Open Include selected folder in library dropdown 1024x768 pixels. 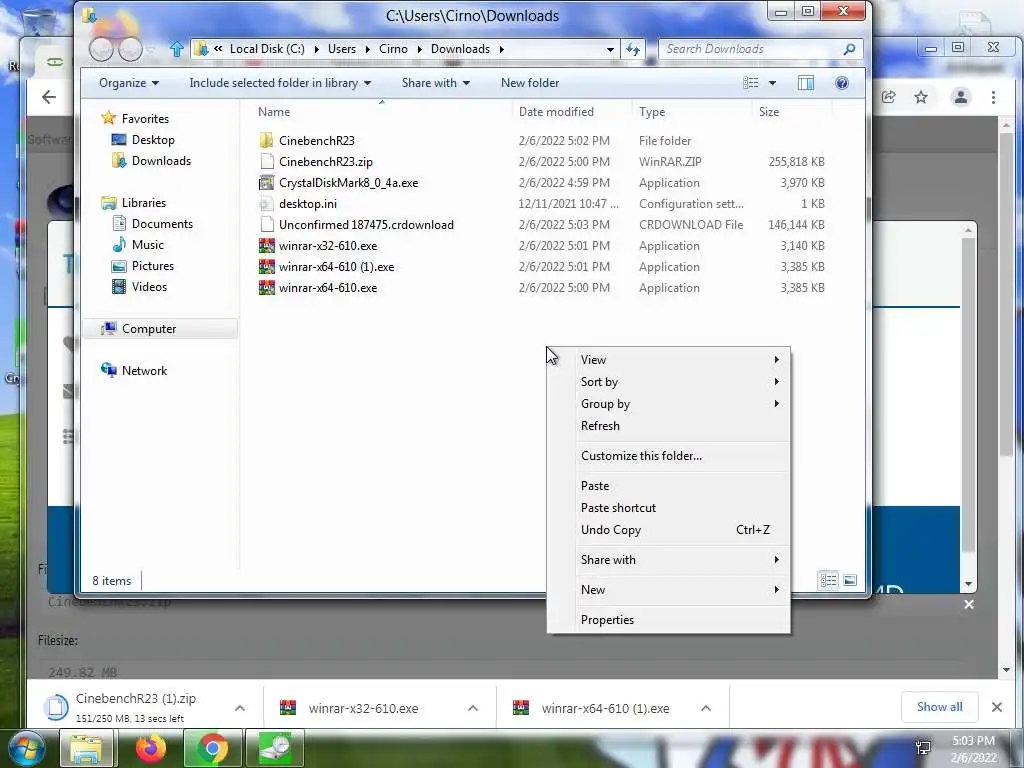click(280, 83)
